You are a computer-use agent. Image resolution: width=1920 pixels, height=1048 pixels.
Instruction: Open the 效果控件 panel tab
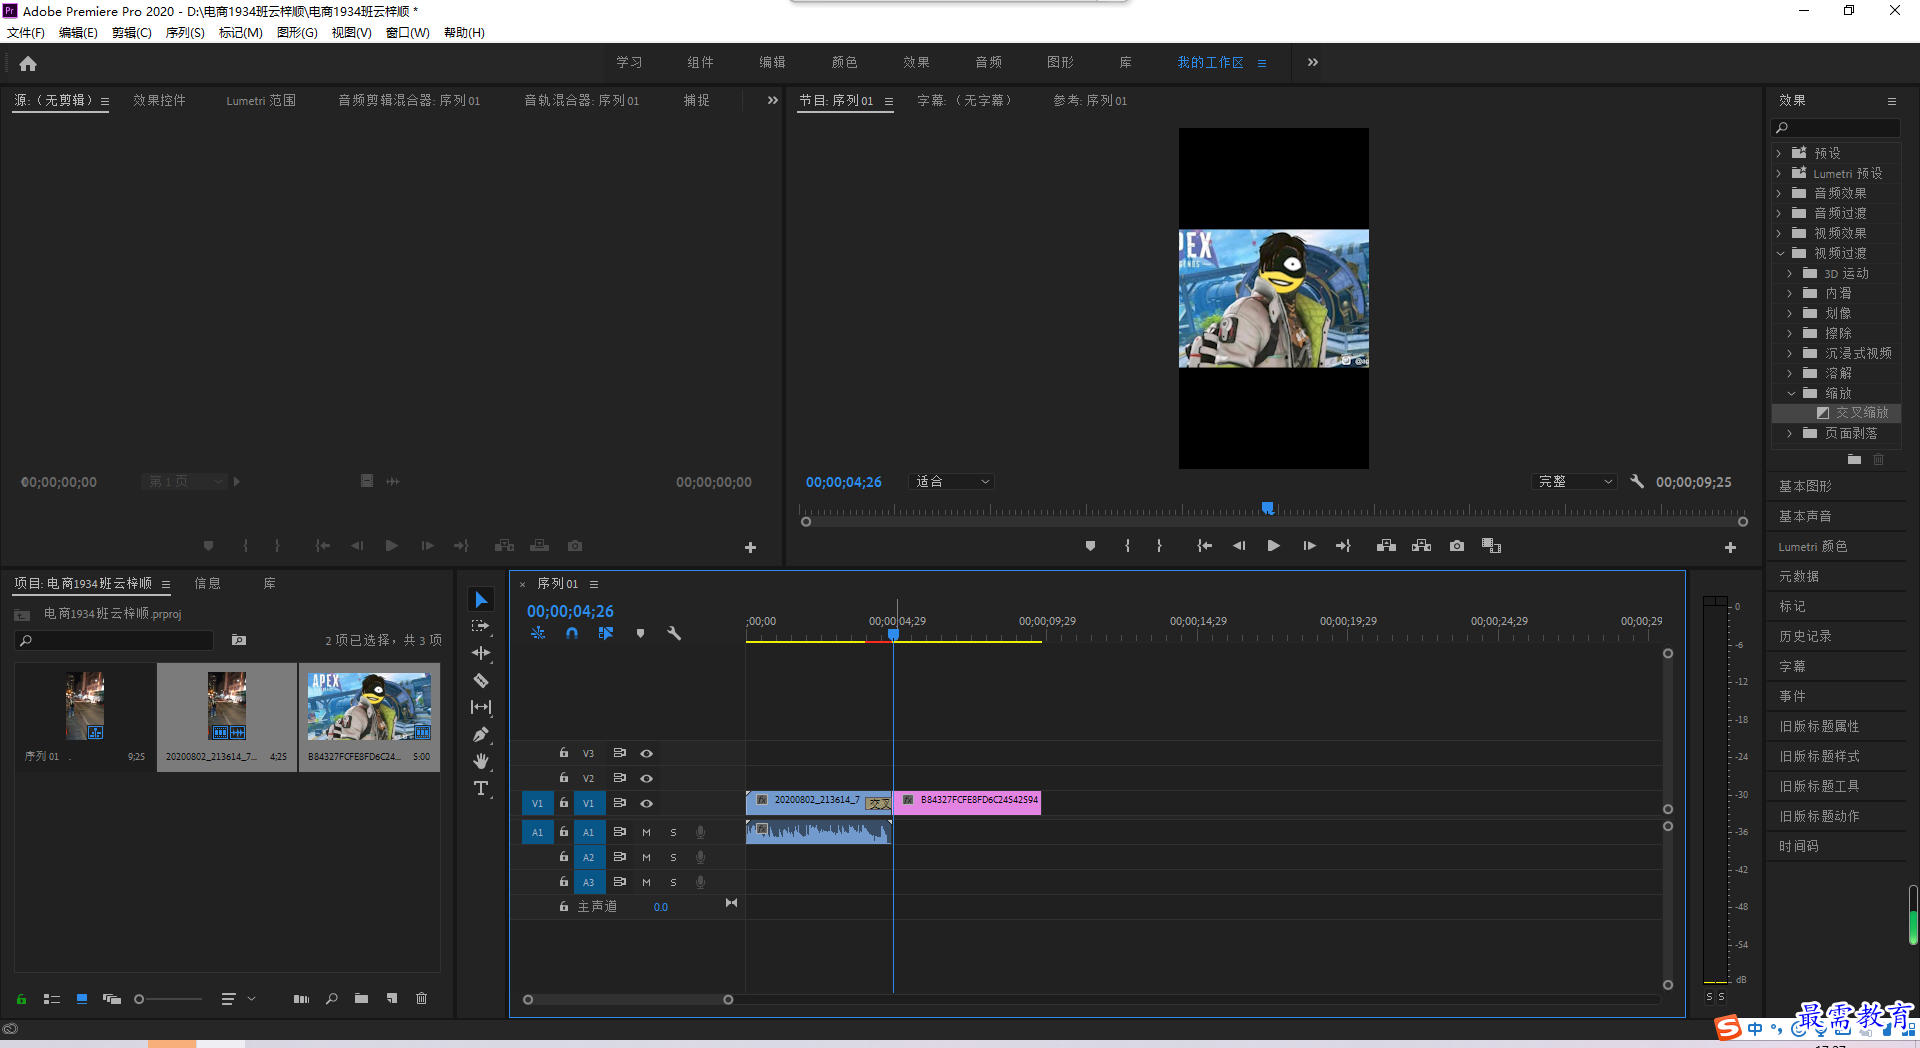(x=159, y=100)
